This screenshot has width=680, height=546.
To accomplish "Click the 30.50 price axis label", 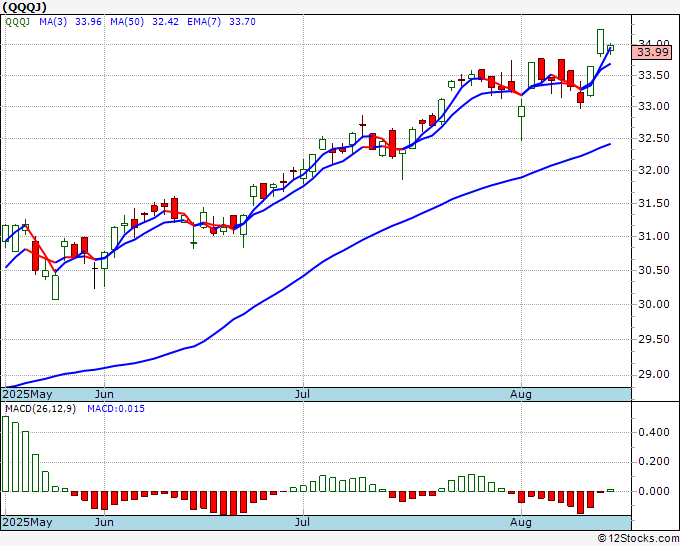I will [x=654, y=270].
